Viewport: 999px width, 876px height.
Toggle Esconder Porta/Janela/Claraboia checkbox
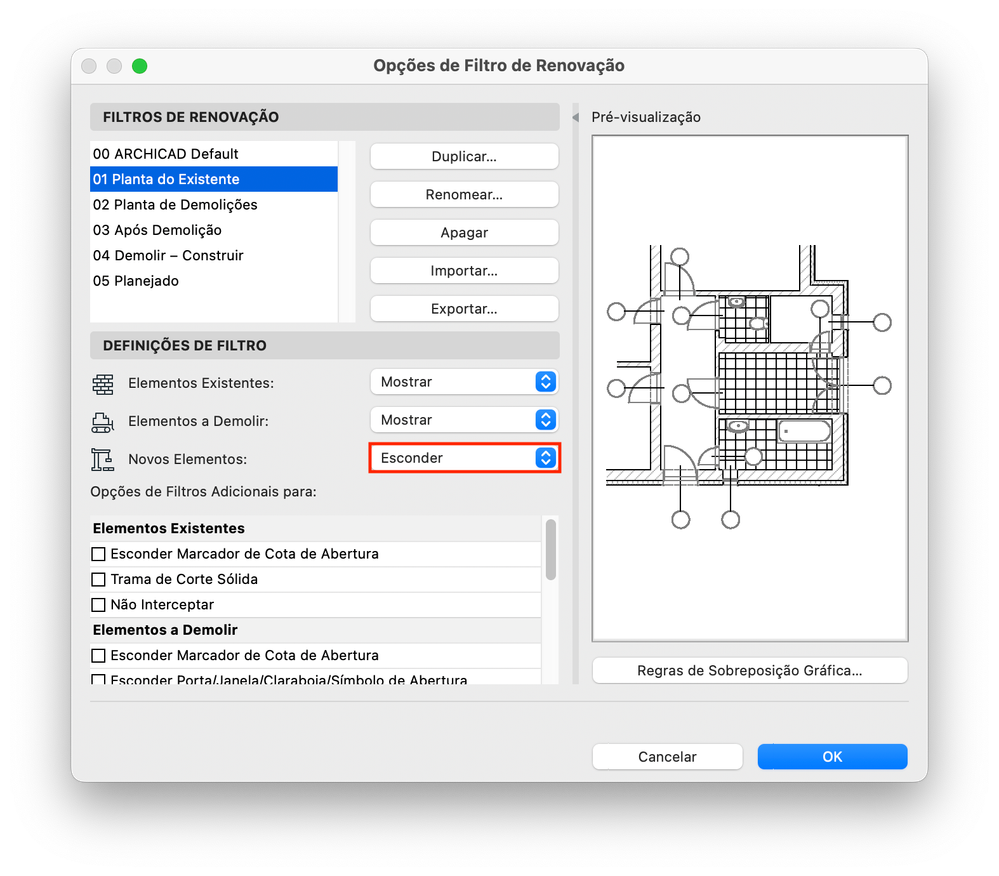tap(98, 679)
